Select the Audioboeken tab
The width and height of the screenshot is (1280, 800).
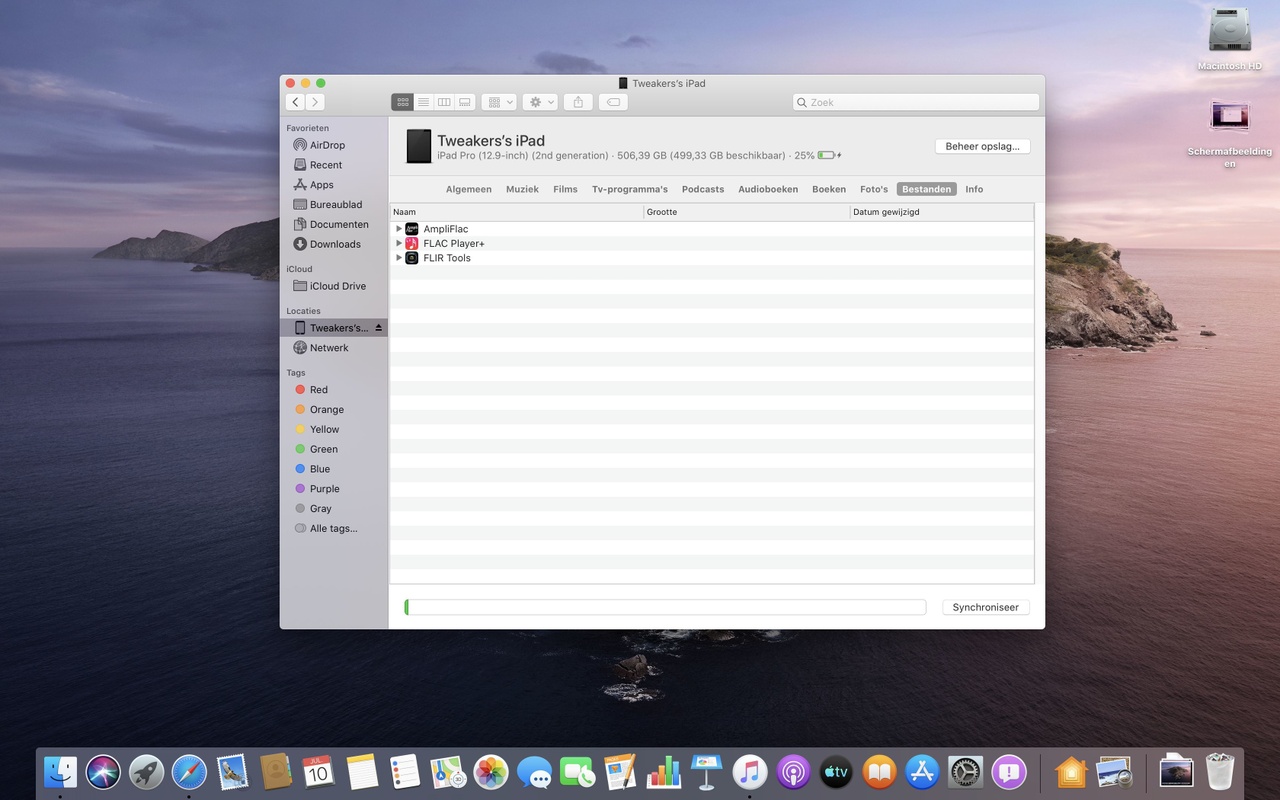[x=768, y=189]
